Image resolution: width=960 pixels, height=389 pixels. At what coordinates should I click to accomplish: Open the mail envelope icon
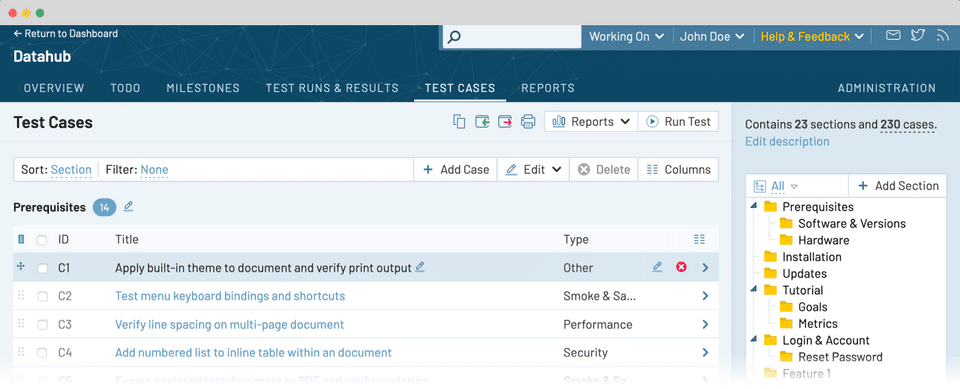(893, 36)
